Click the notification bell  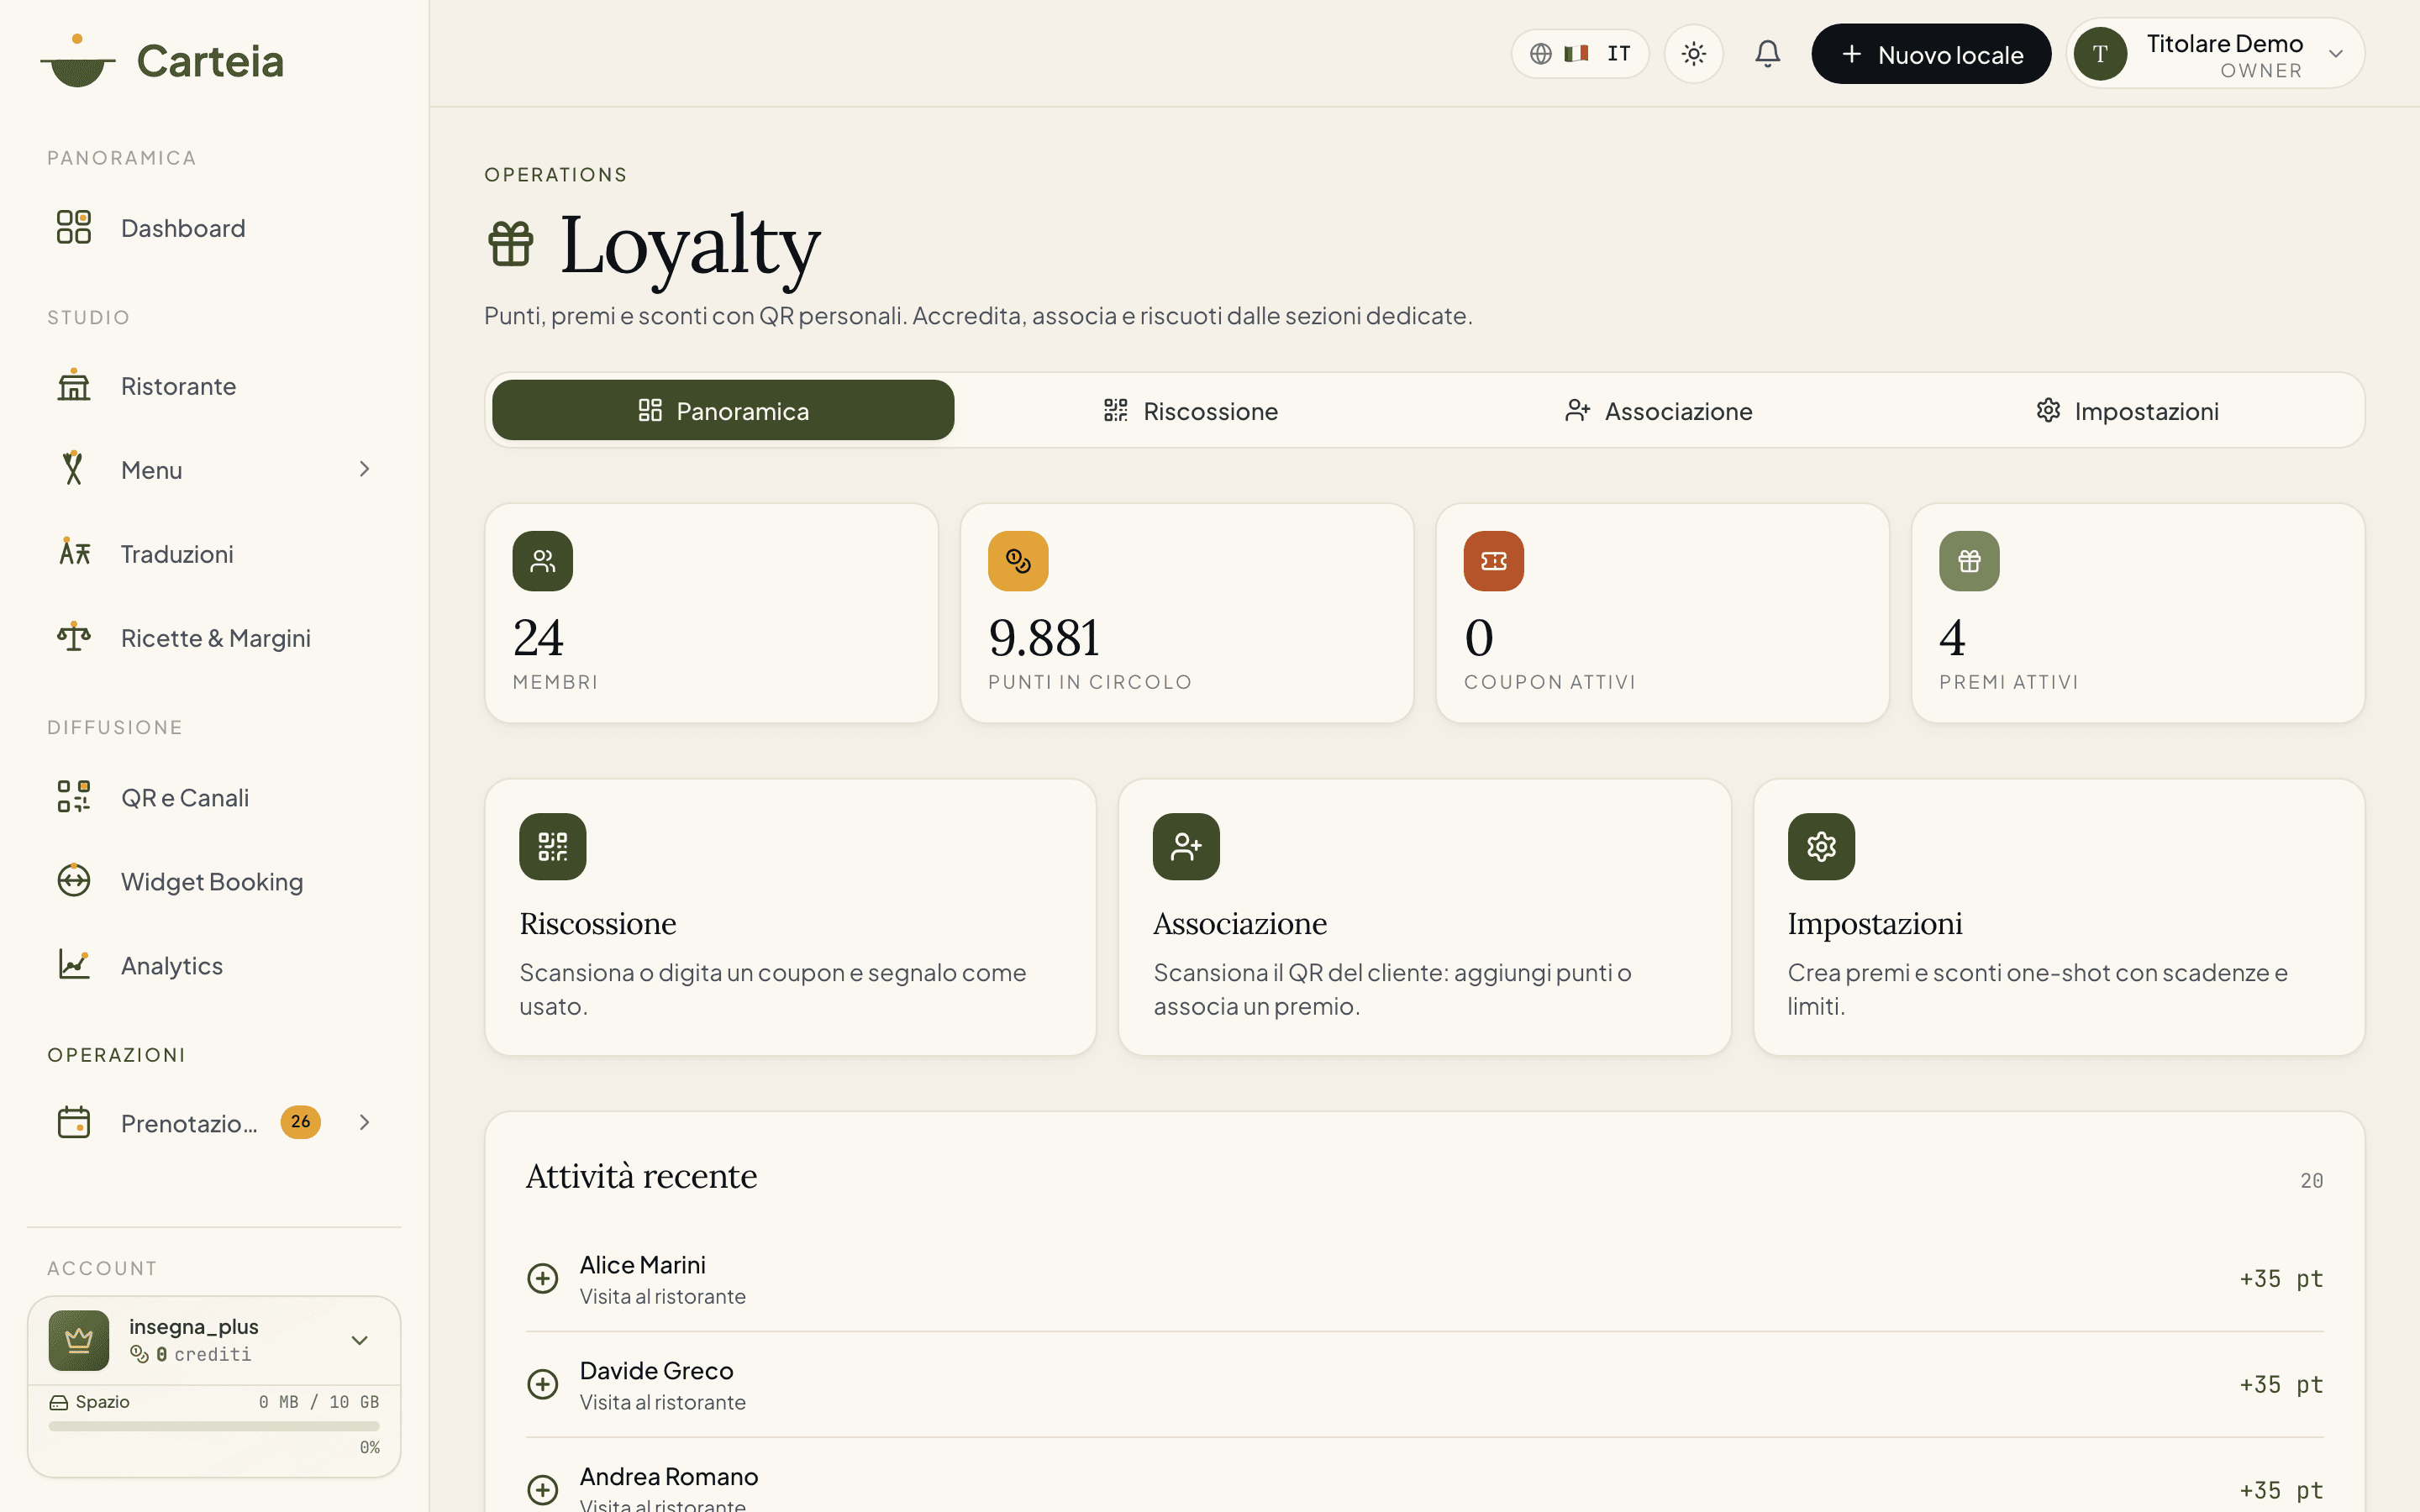coord(1767,53)
